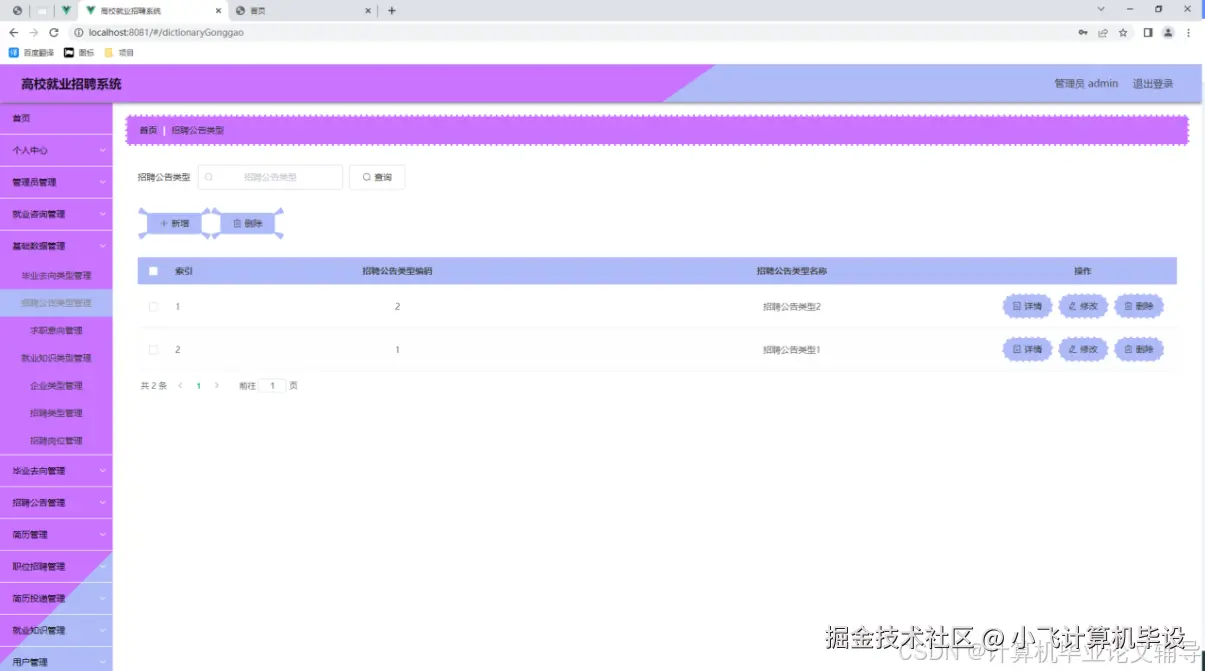The image size is (1205, 671).
Task: Open 企业类型管理 submenu item
Action: [56, 385]
